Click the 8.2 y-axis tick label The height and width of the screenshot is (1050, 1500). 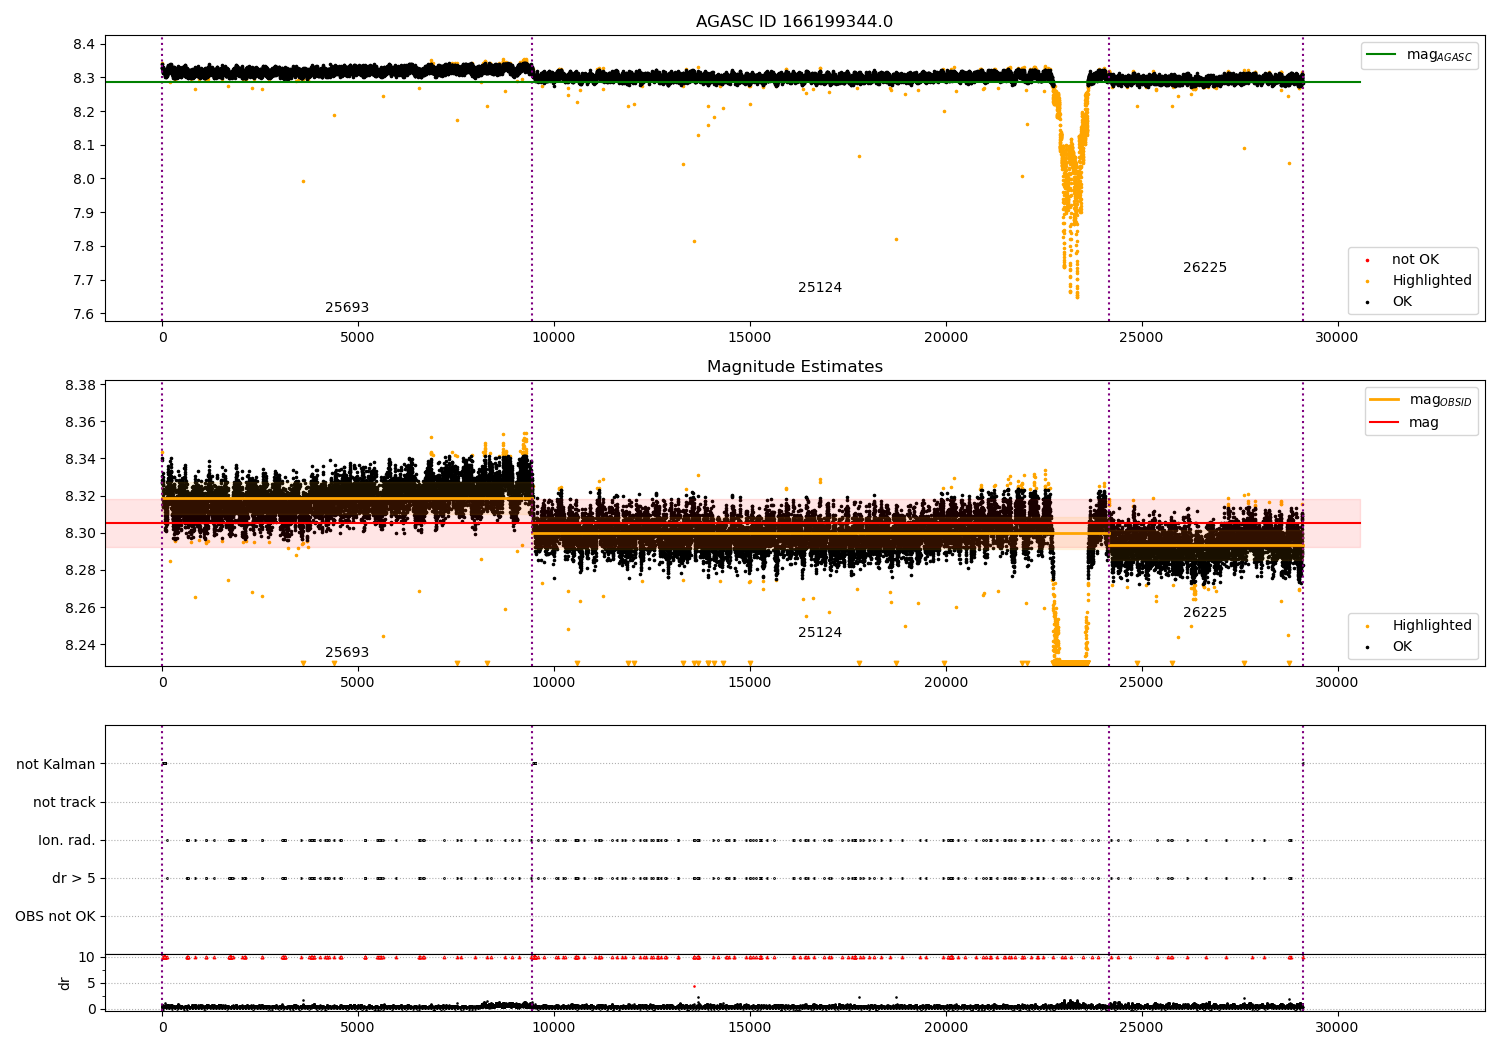coord(84,112)
